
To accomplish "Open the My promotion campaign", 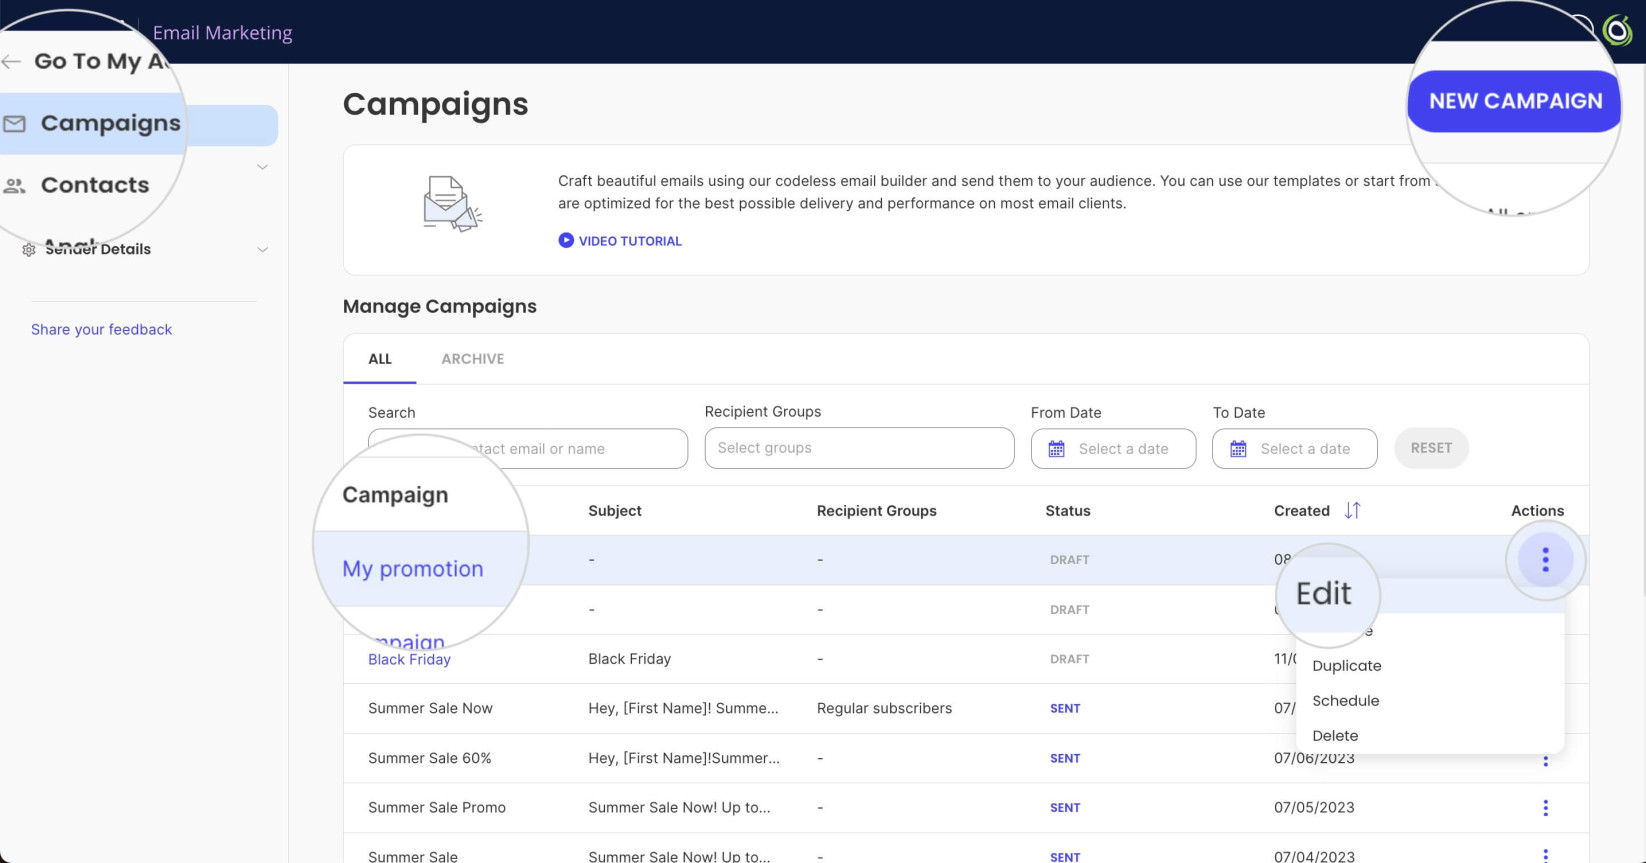I will tap(412, 569).
